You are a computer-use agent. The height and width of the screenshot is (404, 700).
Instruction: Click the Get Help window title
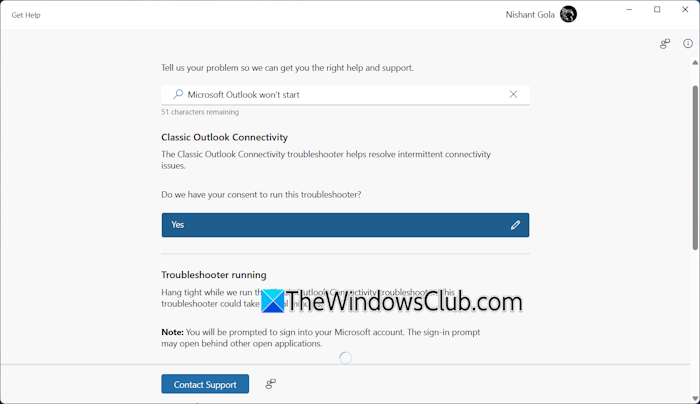point(26,15)
